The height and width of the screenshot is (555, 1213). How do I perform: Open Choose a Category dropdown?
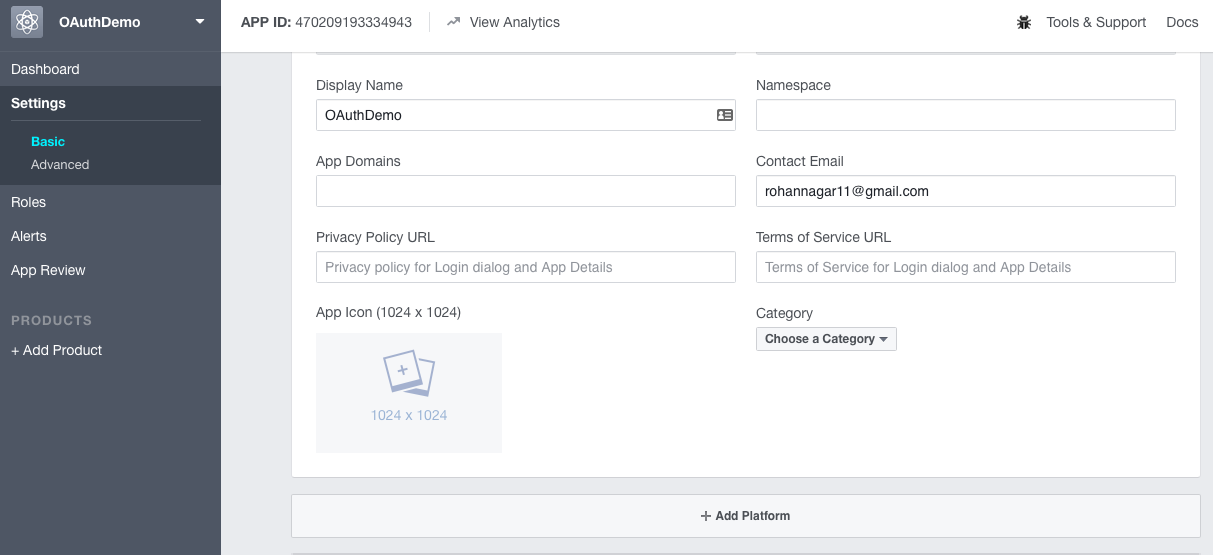tap(826, 339)
